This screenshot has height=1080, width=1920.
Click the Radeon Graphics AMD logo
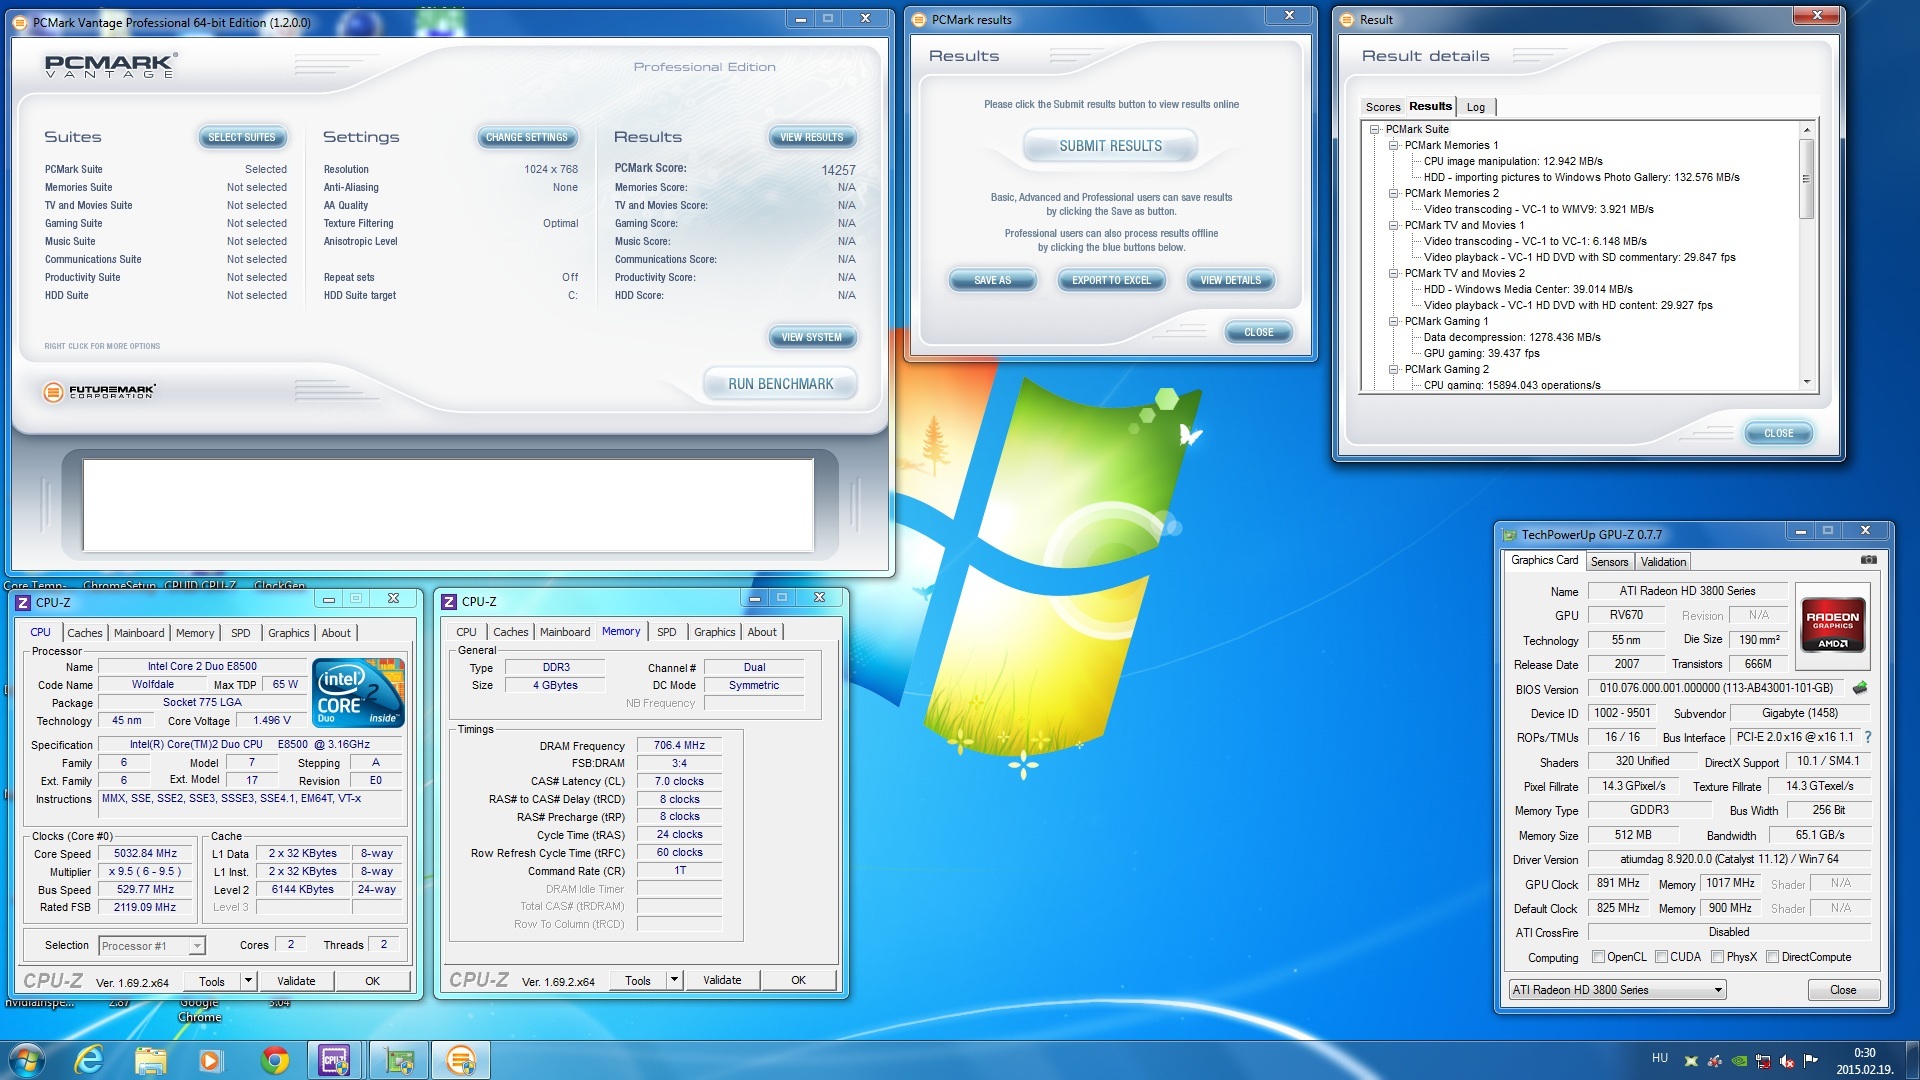click(x=1832, y=625)
